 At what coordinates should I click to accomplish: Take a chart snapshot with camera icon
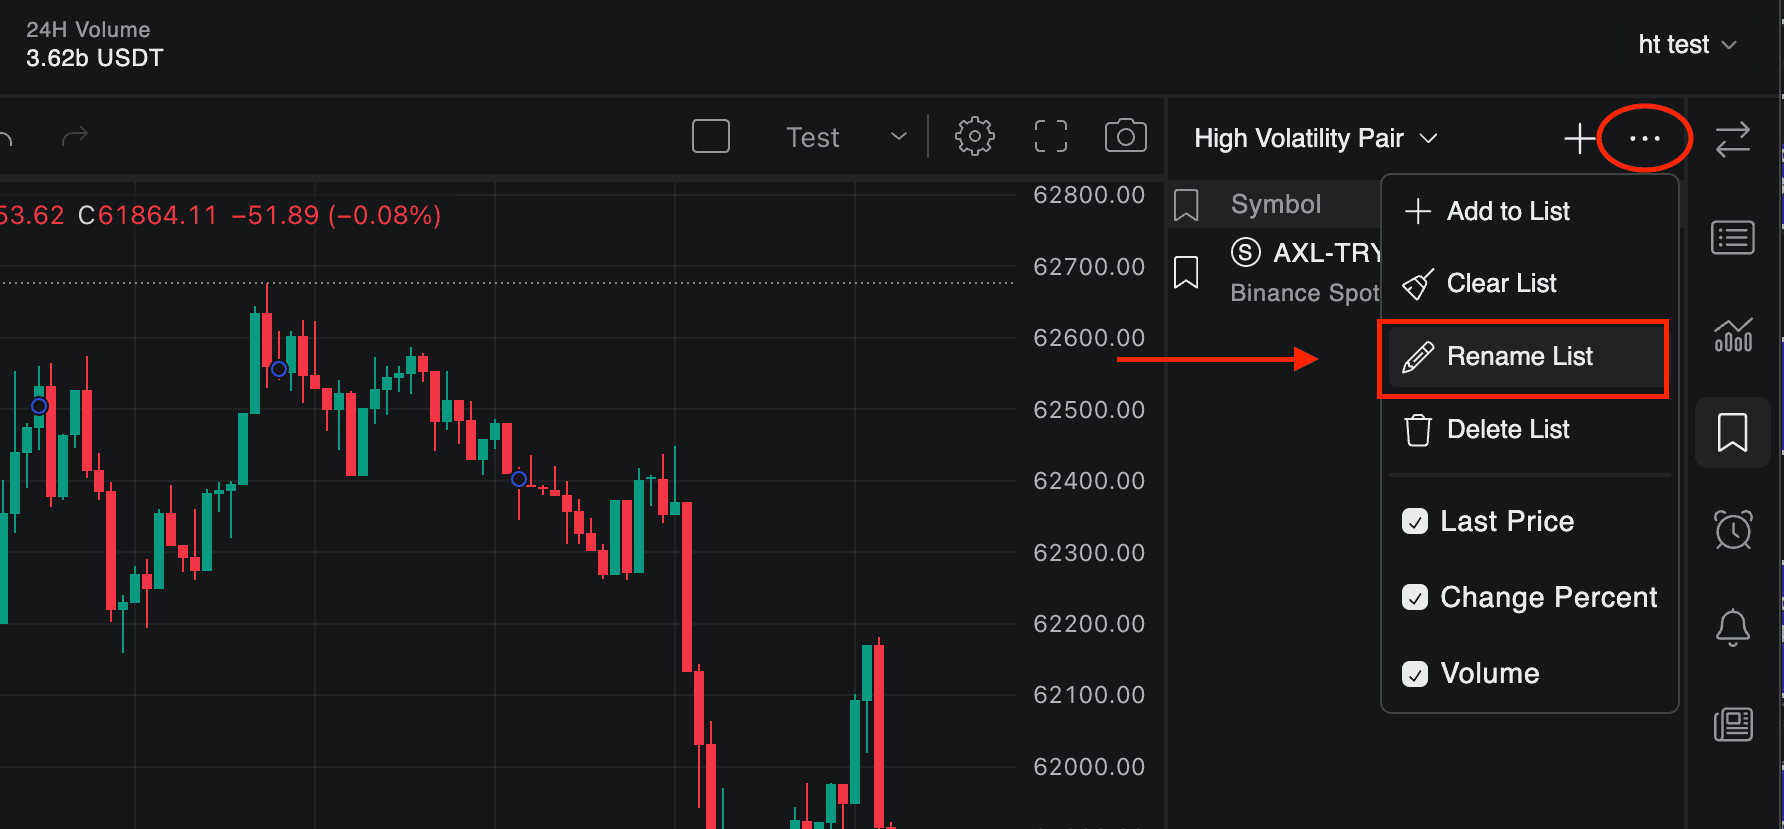coord(1125,136)
